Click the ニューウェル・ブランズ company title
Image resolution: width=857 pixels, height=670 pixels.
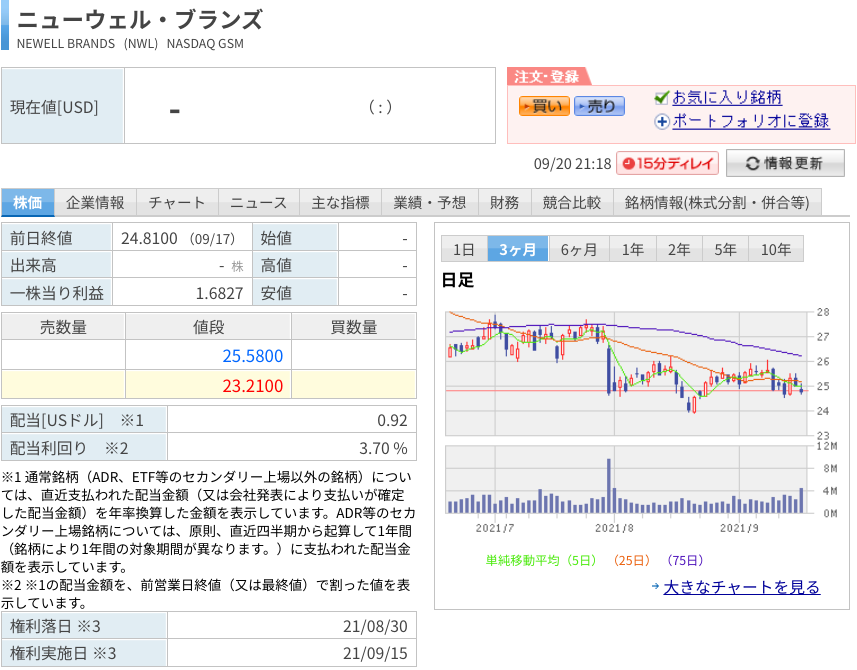(x=140, y=19)
